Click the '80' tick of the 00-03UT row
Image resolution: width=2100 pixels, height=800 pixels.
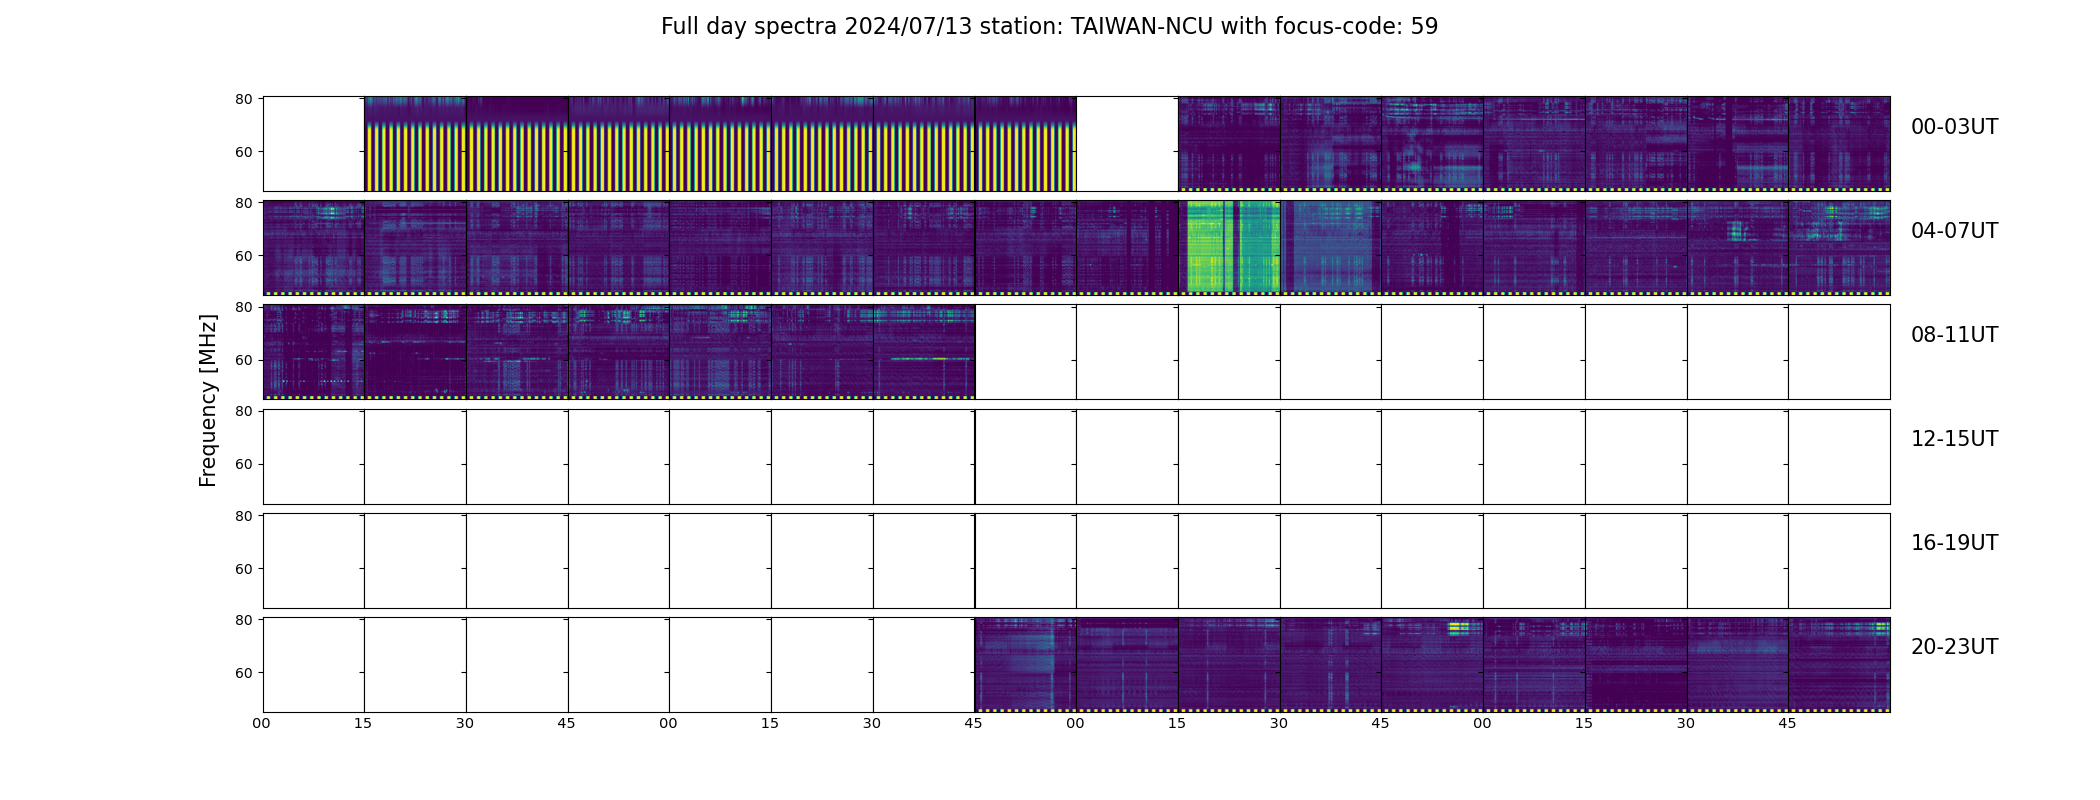(x=243, y=99)
